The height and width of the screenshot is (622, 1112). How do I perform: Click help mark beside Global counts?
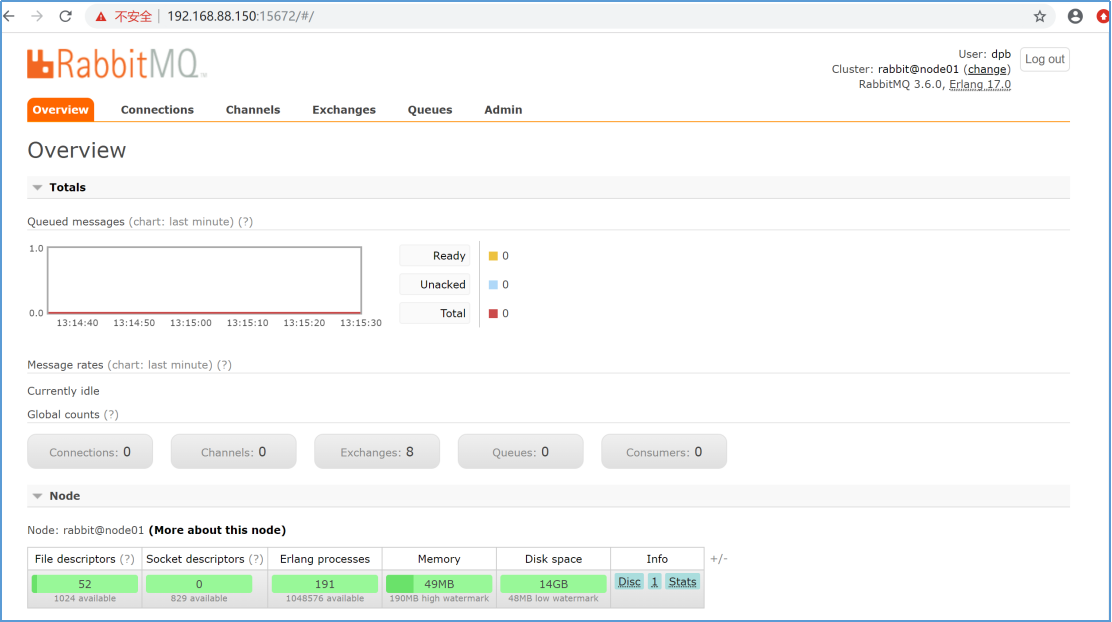(111, 415)
